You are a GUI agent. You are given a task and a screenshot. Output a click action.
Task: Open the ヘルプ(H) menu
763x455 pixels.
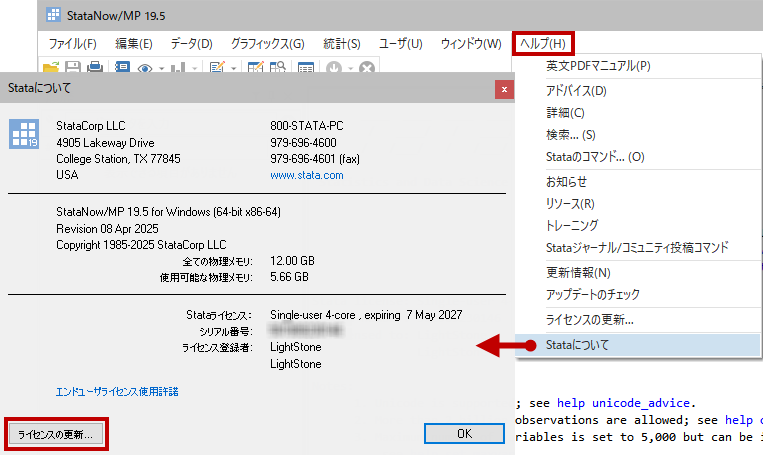click(543, 43)
